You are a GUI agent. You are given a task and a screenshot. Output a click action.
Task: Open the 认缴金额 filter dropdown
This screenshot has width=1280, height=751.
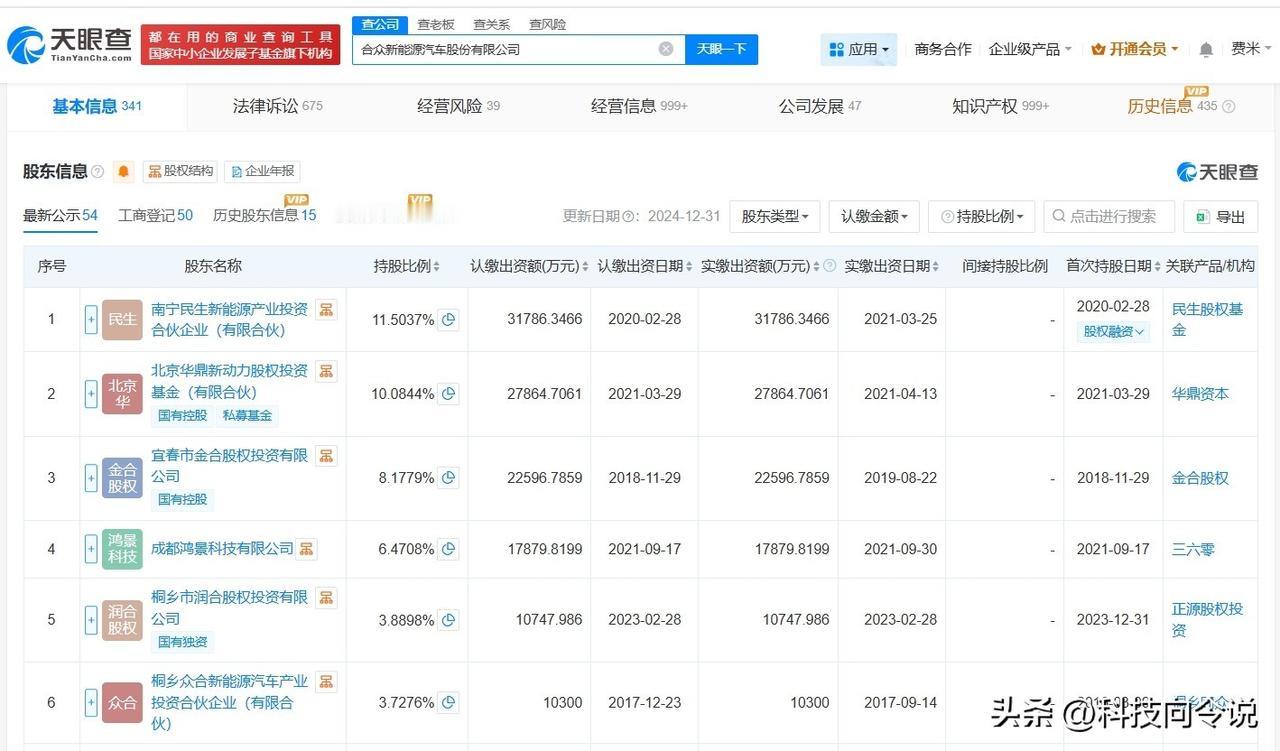pyautogui.click(x=874, y=216)
